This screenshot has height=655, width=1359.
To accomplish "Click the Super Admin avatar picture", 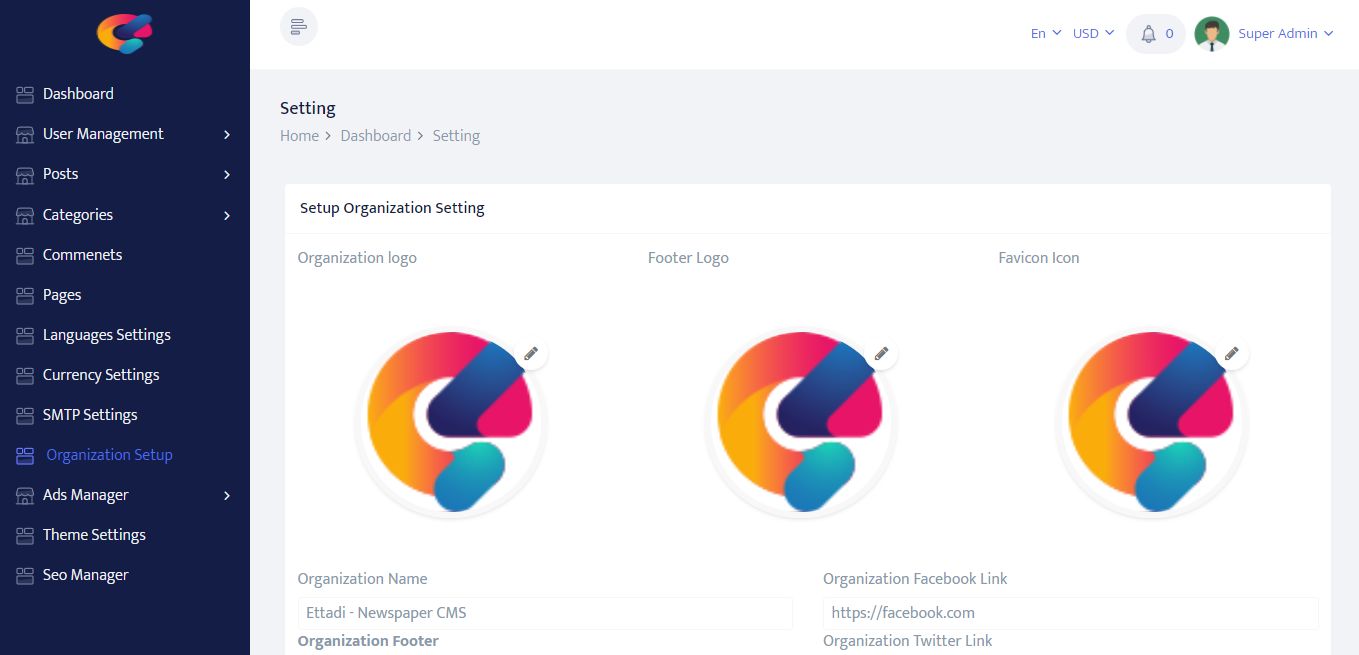I will click(x=1212, y=34).
